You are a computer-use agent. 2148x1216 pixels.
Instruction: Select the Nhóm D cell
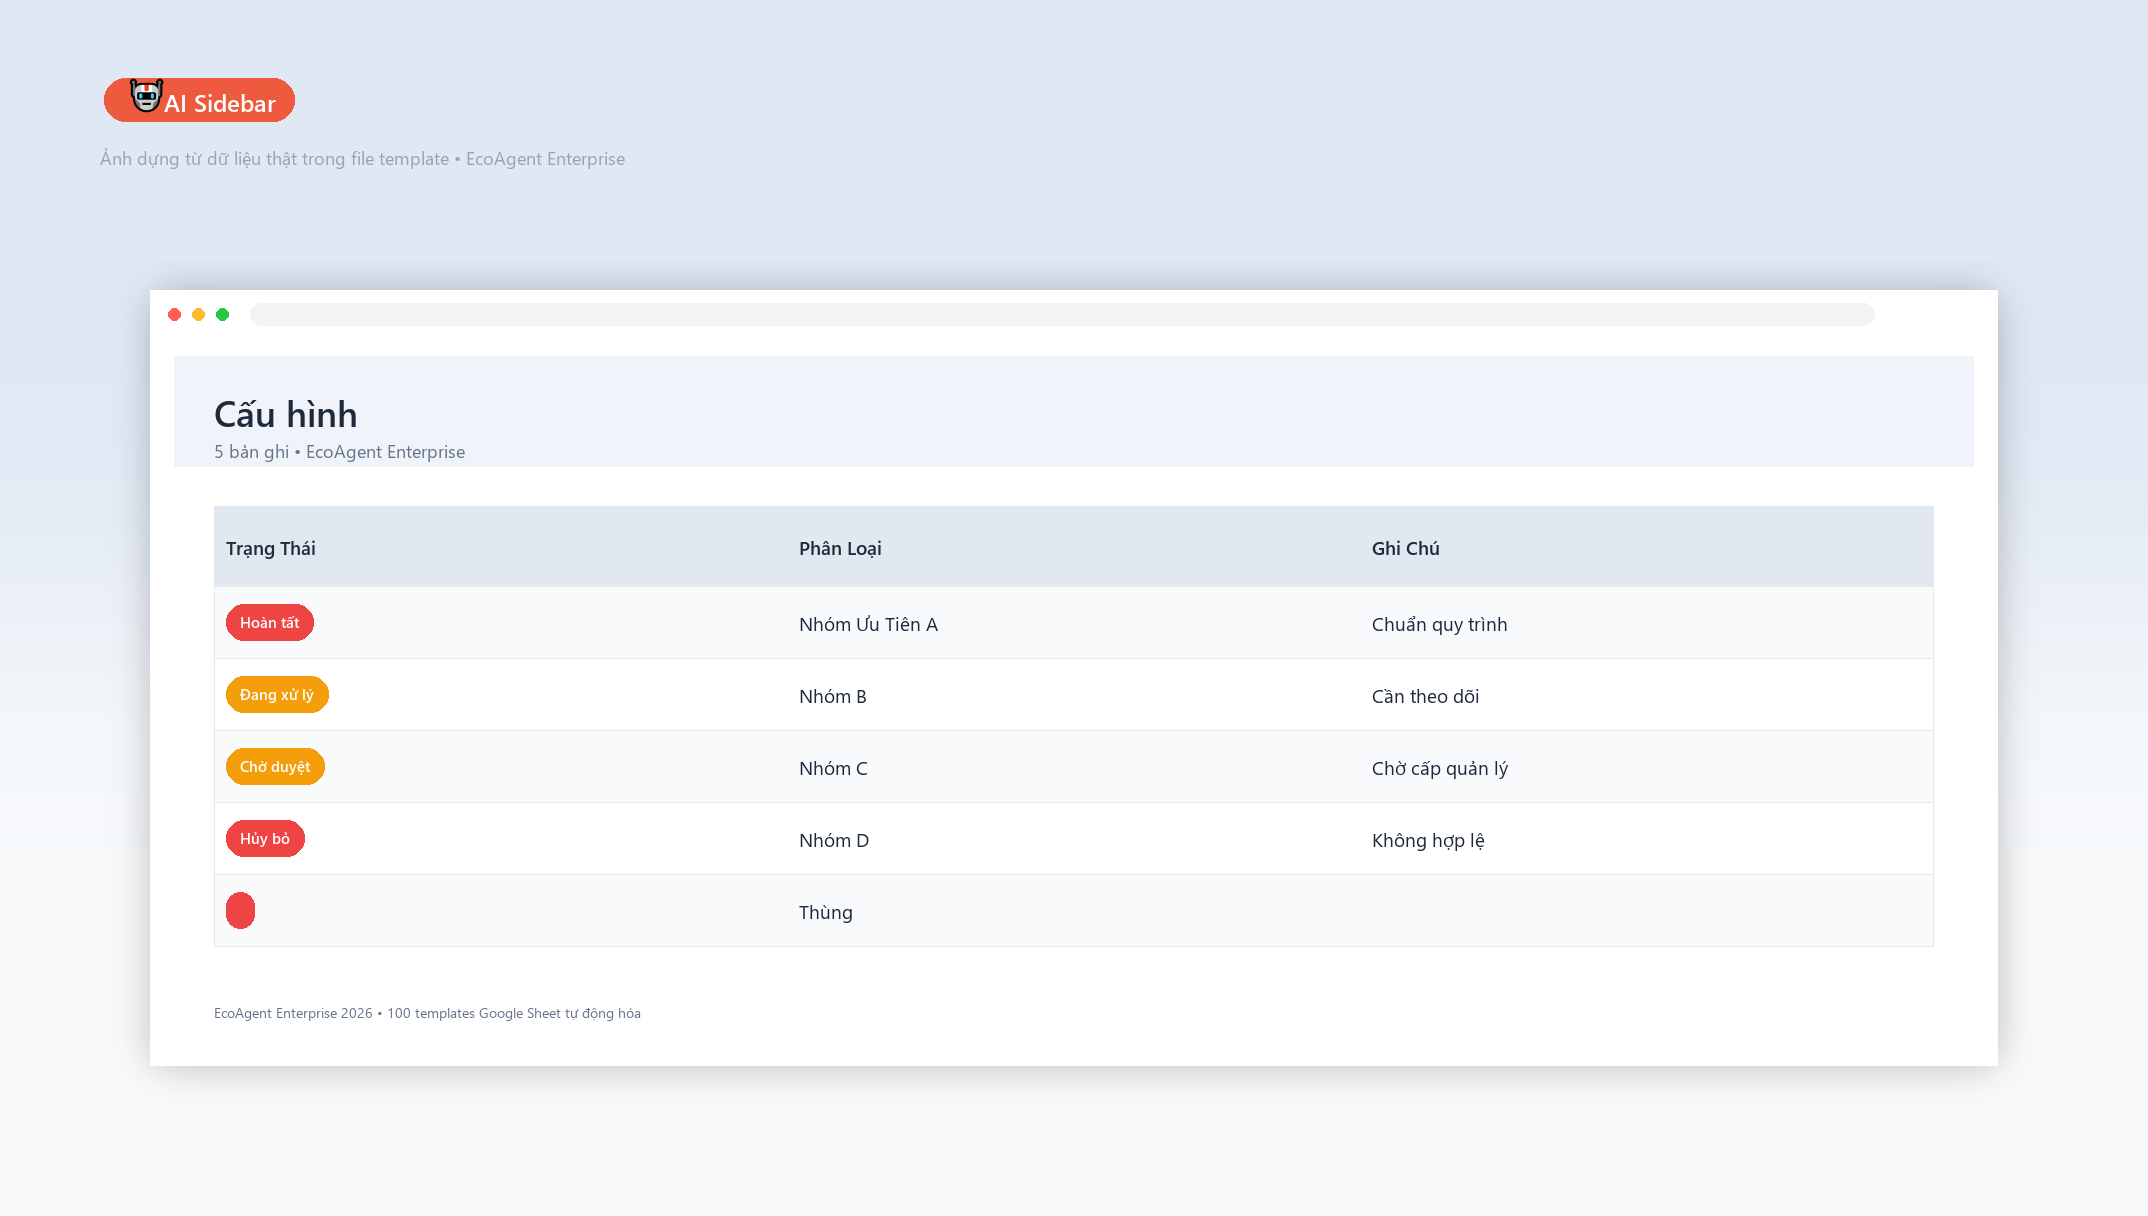834,840
